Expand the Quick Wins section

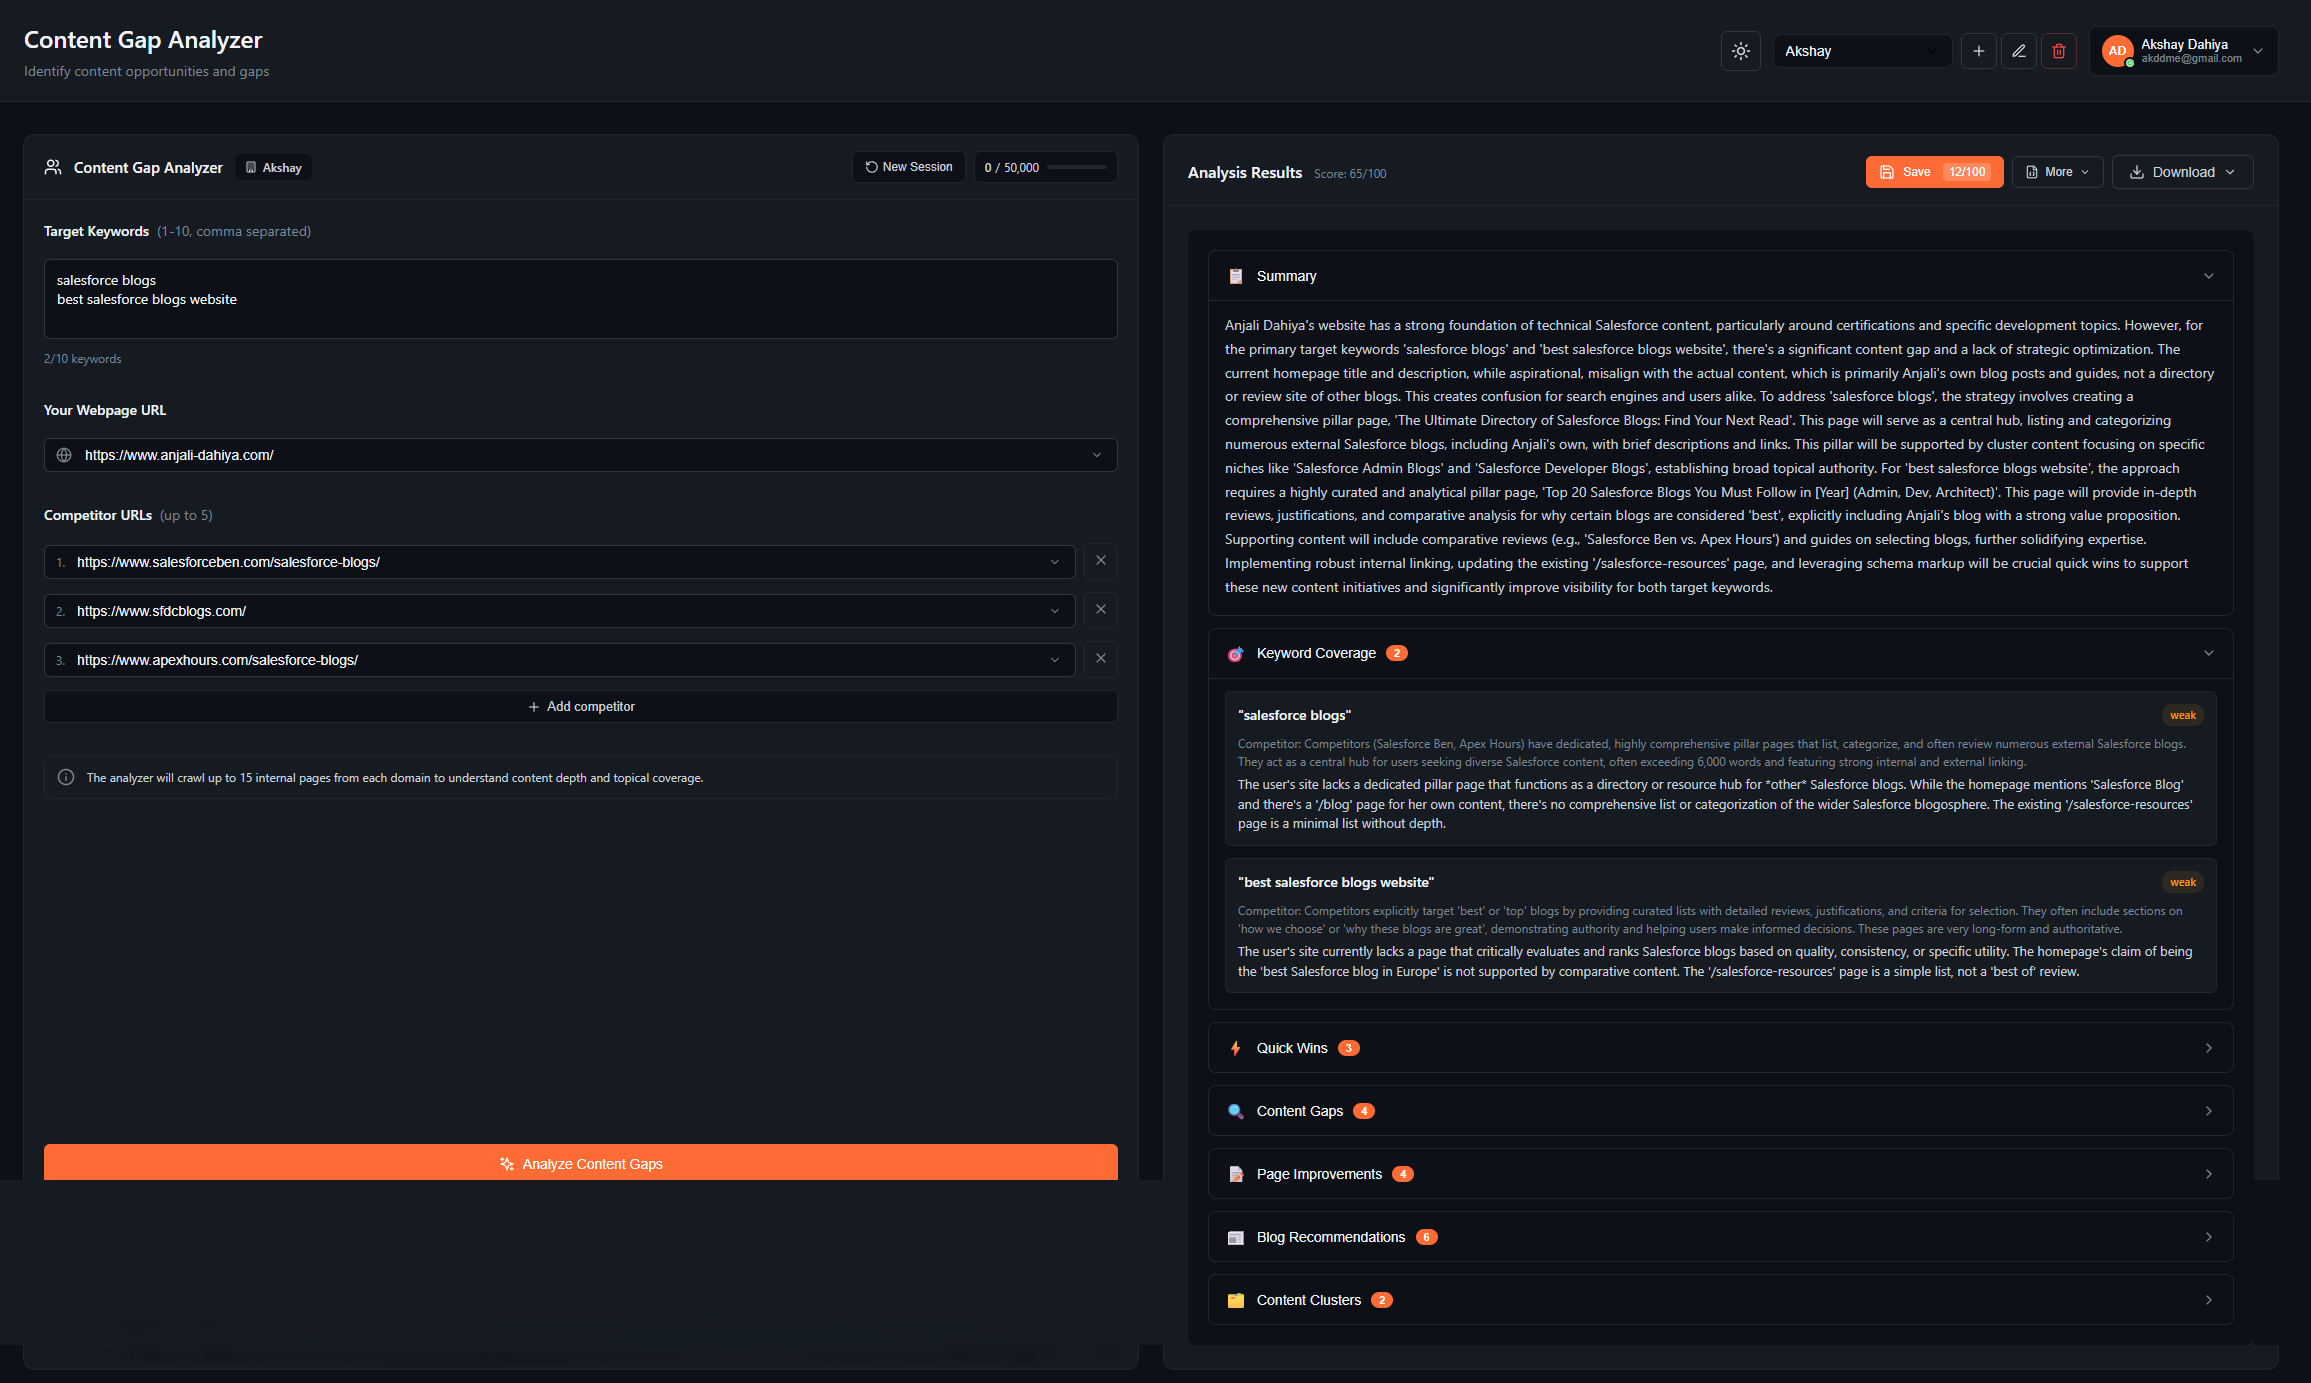pos(1719,1048)
